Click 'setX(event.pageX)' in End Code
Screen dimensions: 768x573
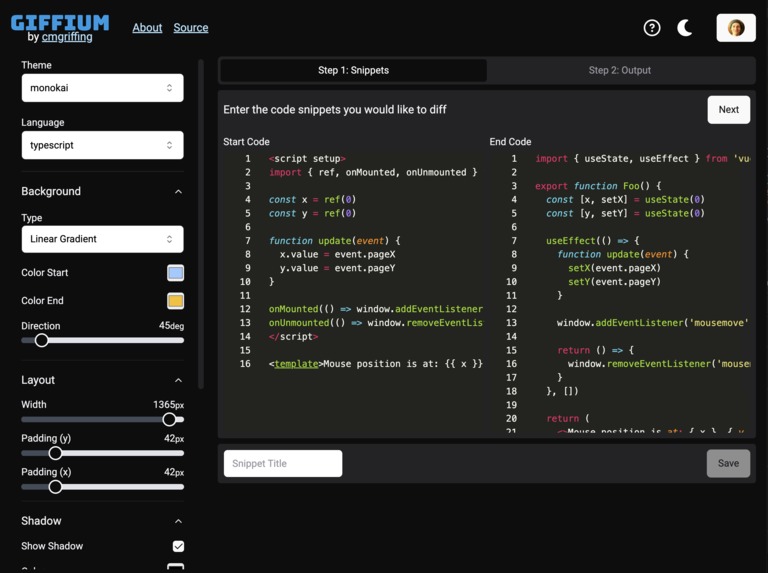[614, 268]
